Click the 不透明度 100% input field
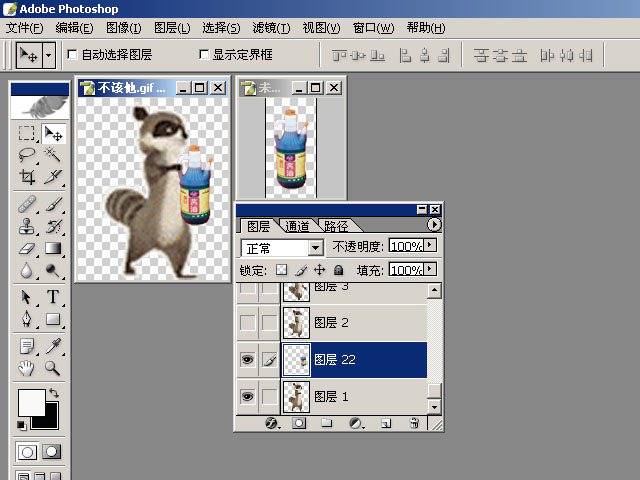This screenshot has width=640, height=480. (x=406, y=245)
